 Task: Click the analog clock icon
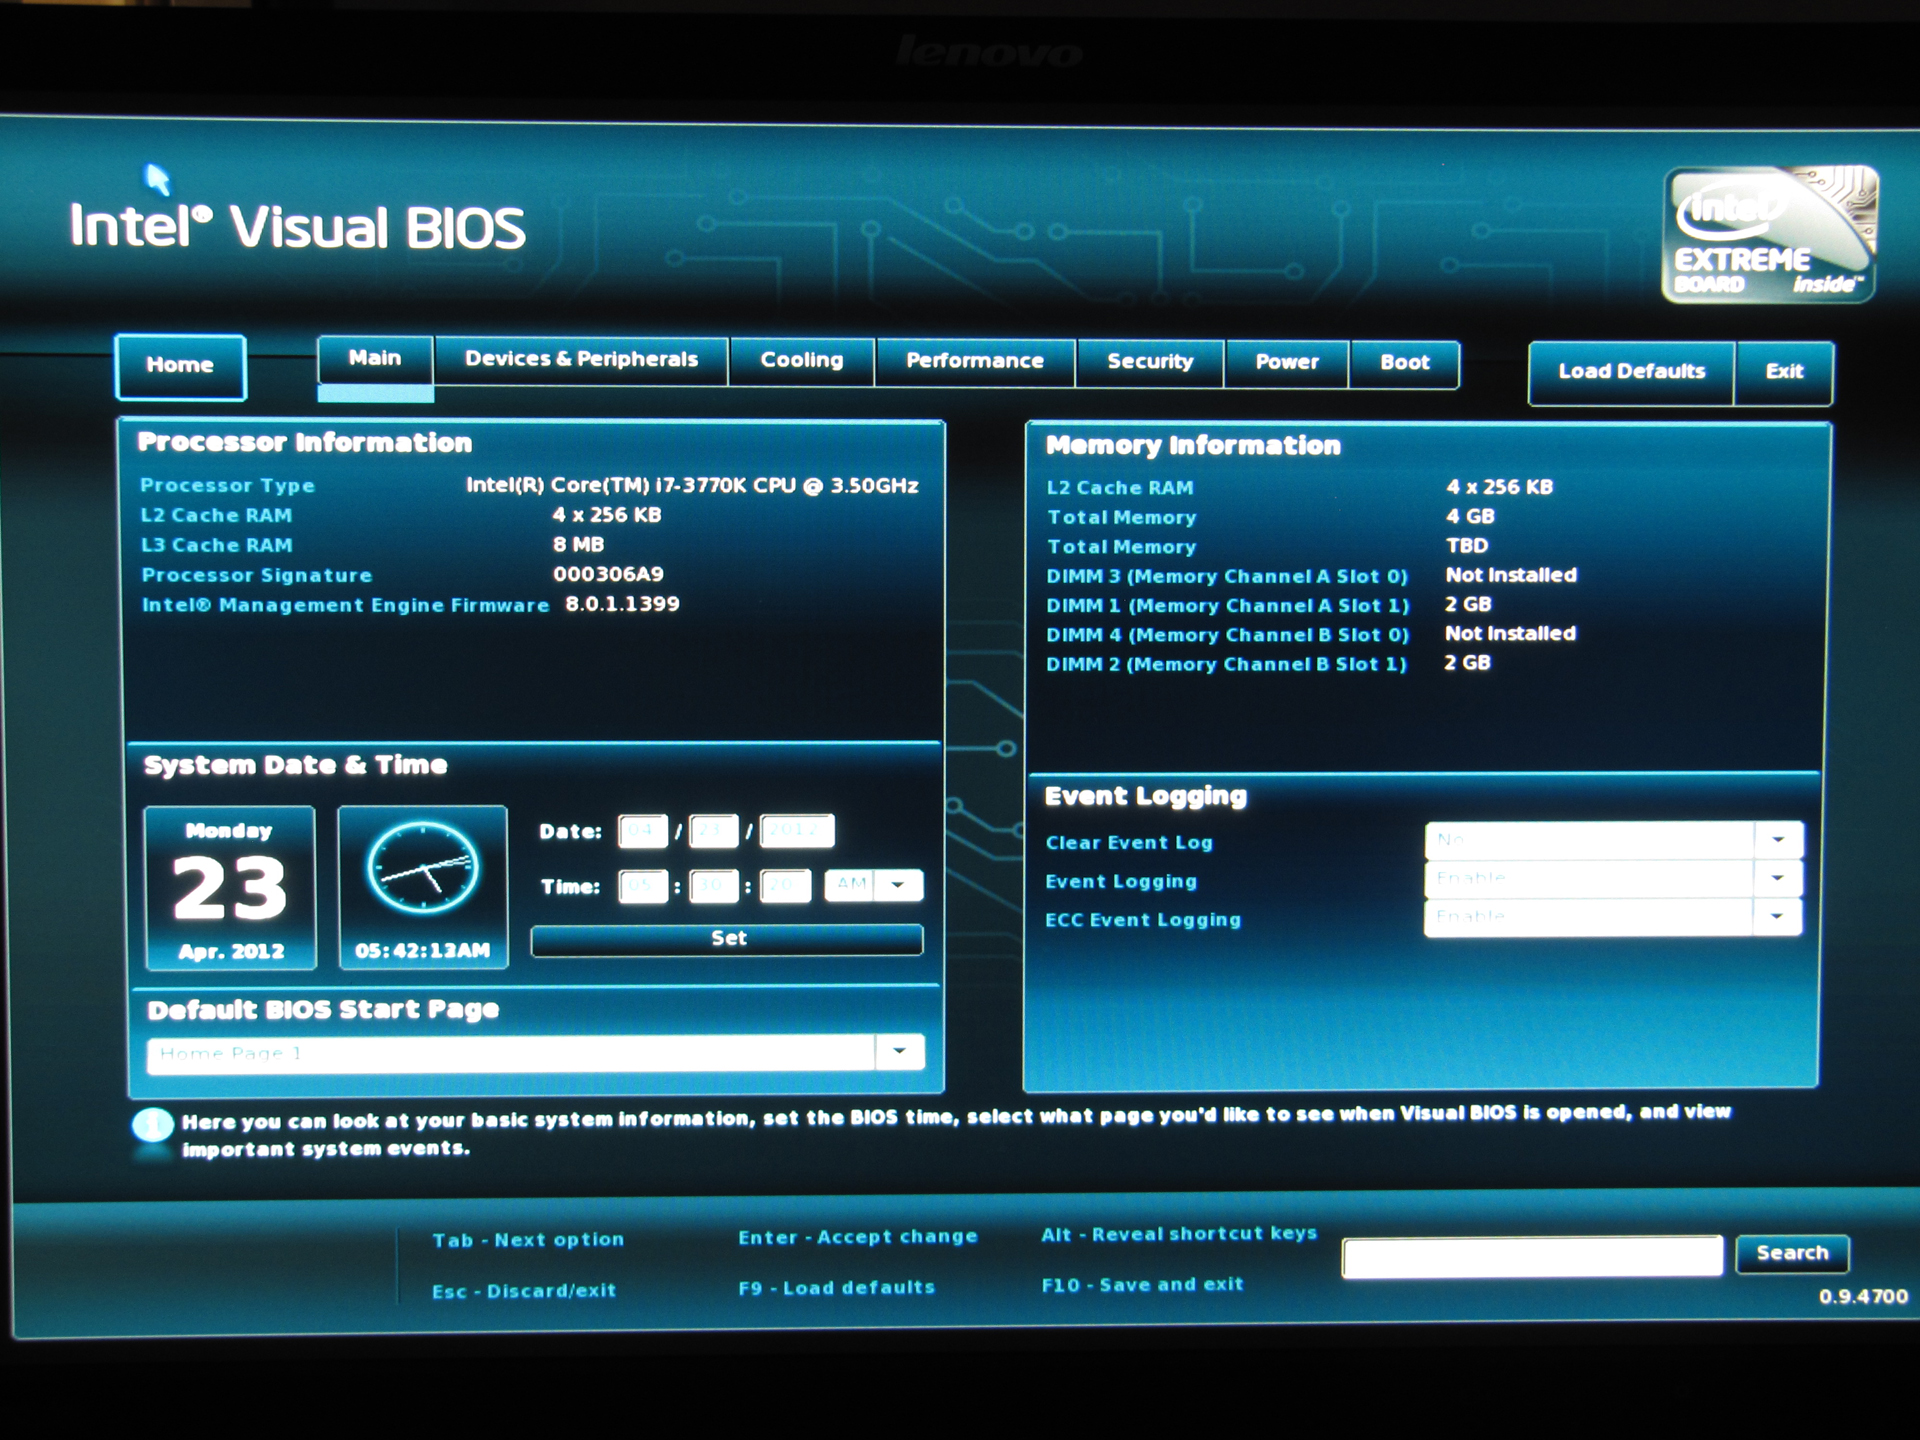pos(423,868)
